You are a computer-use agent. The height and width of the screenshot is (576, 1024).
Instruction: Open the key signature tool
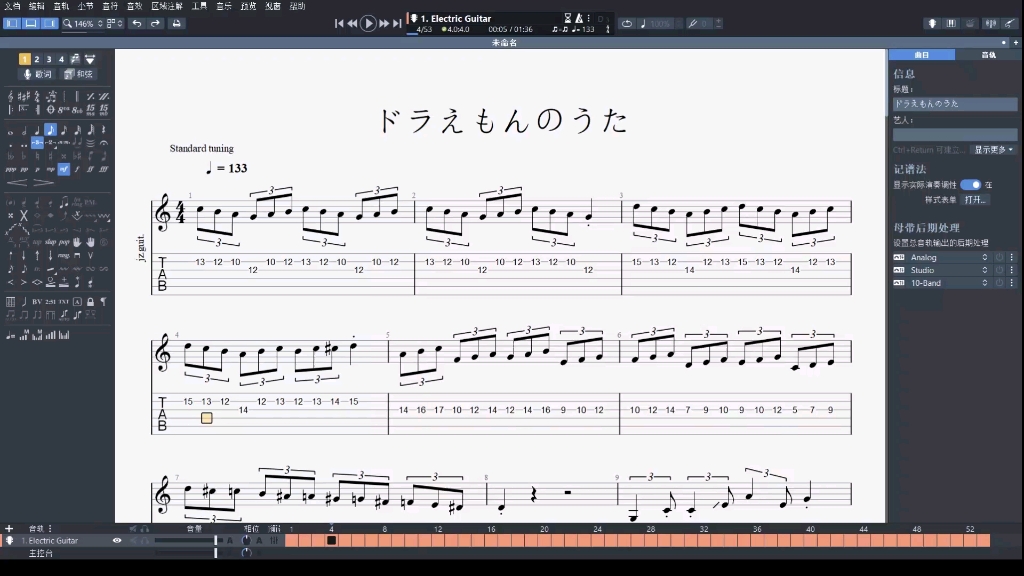[24, 97]
